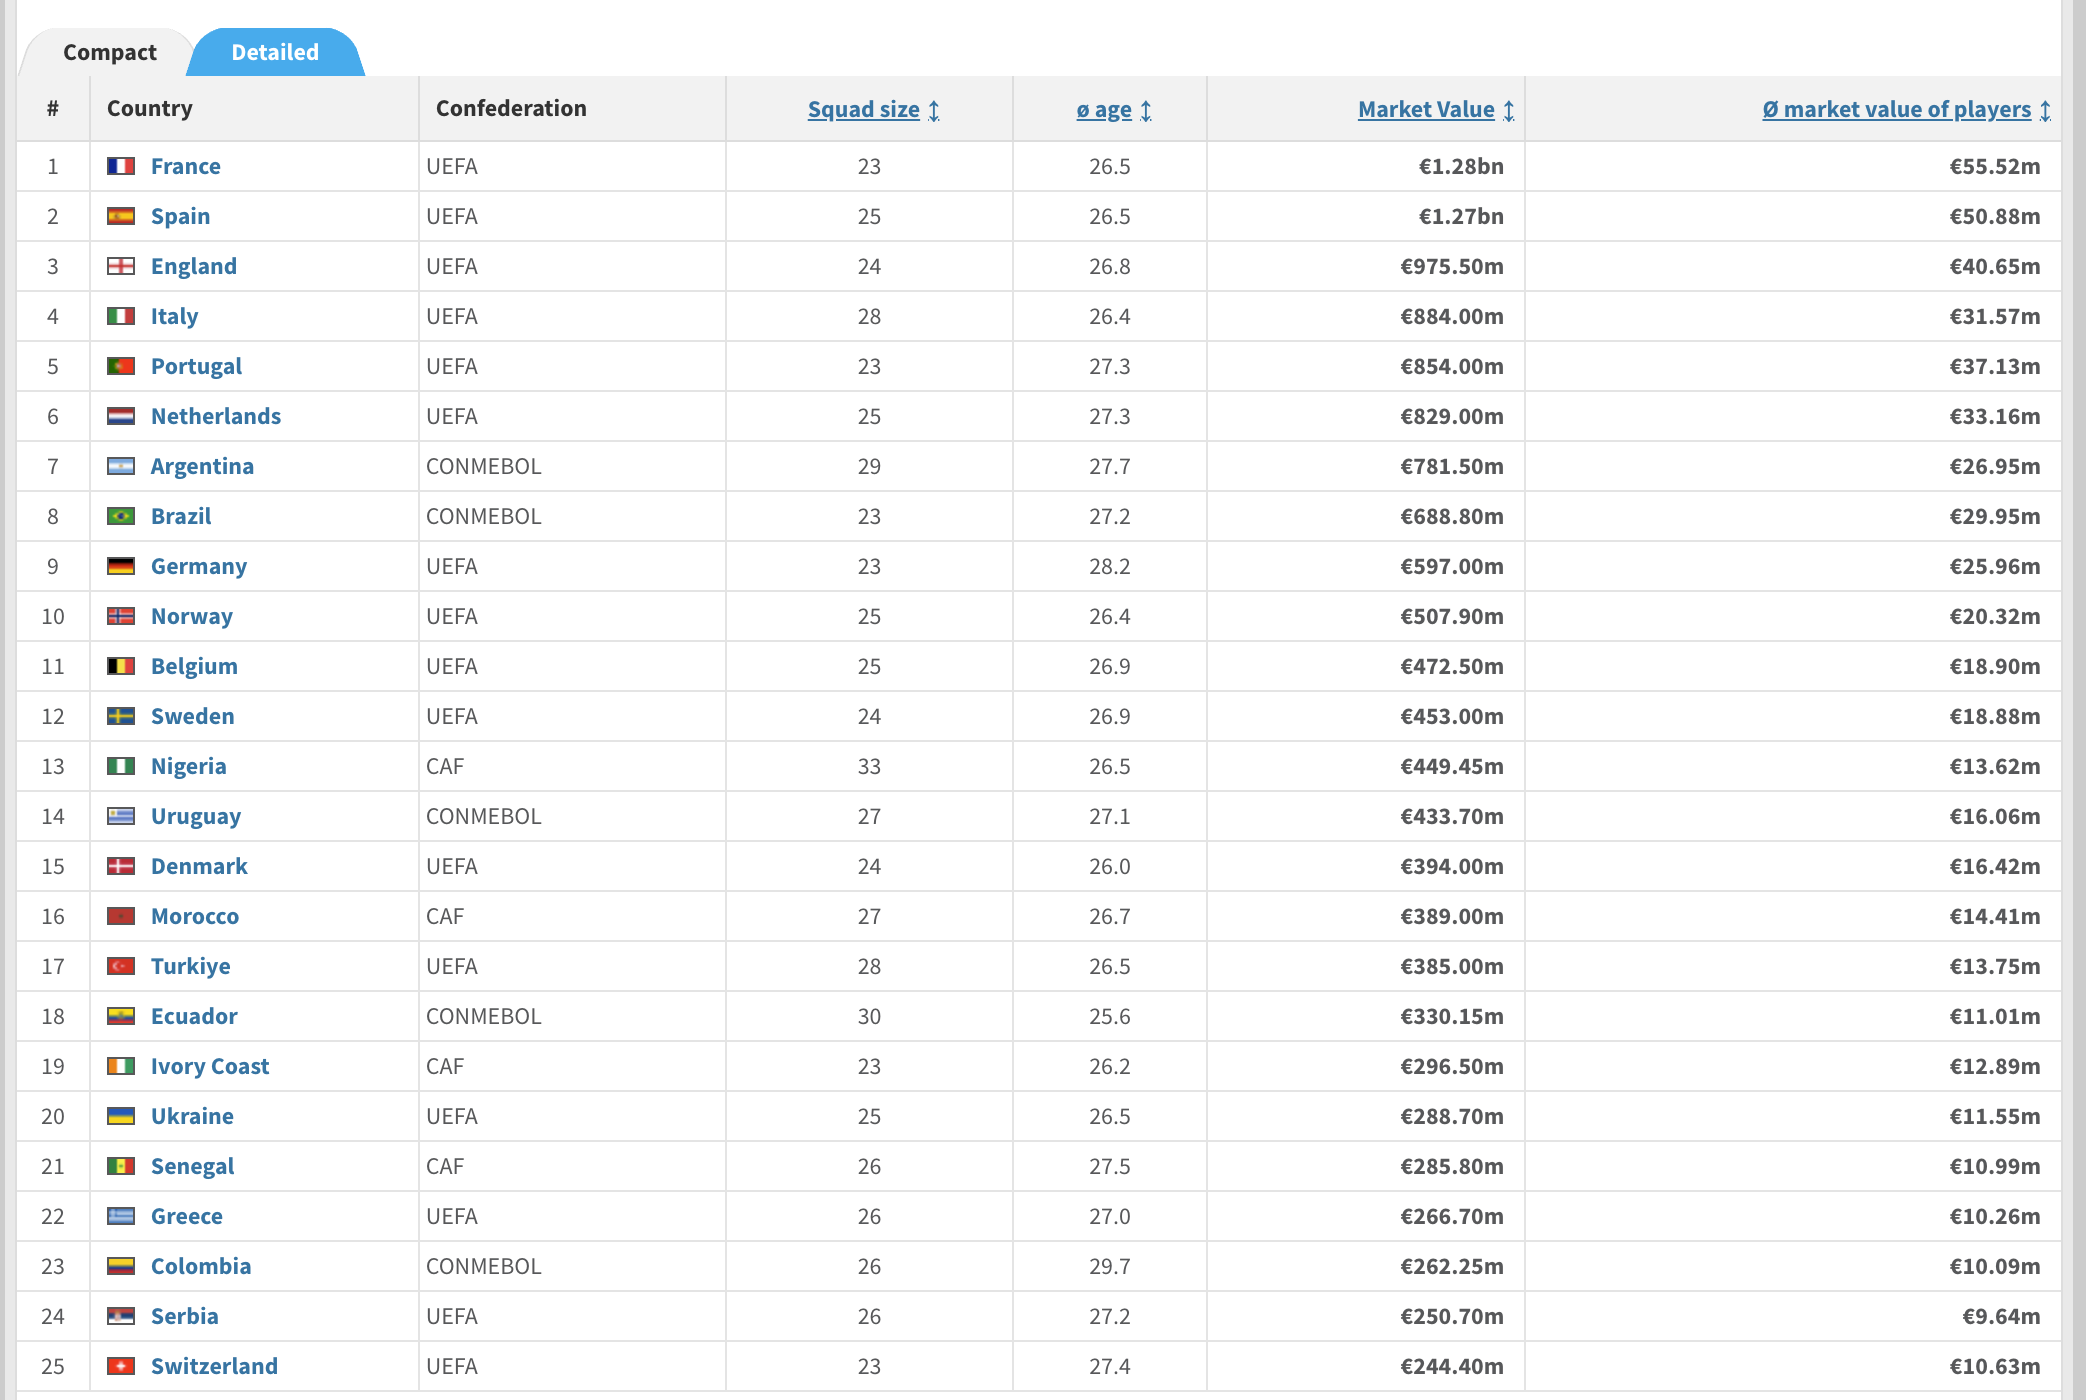The image size is (2086, 1400).
Task: Open the Spain team link
Action: coord(181,216)
